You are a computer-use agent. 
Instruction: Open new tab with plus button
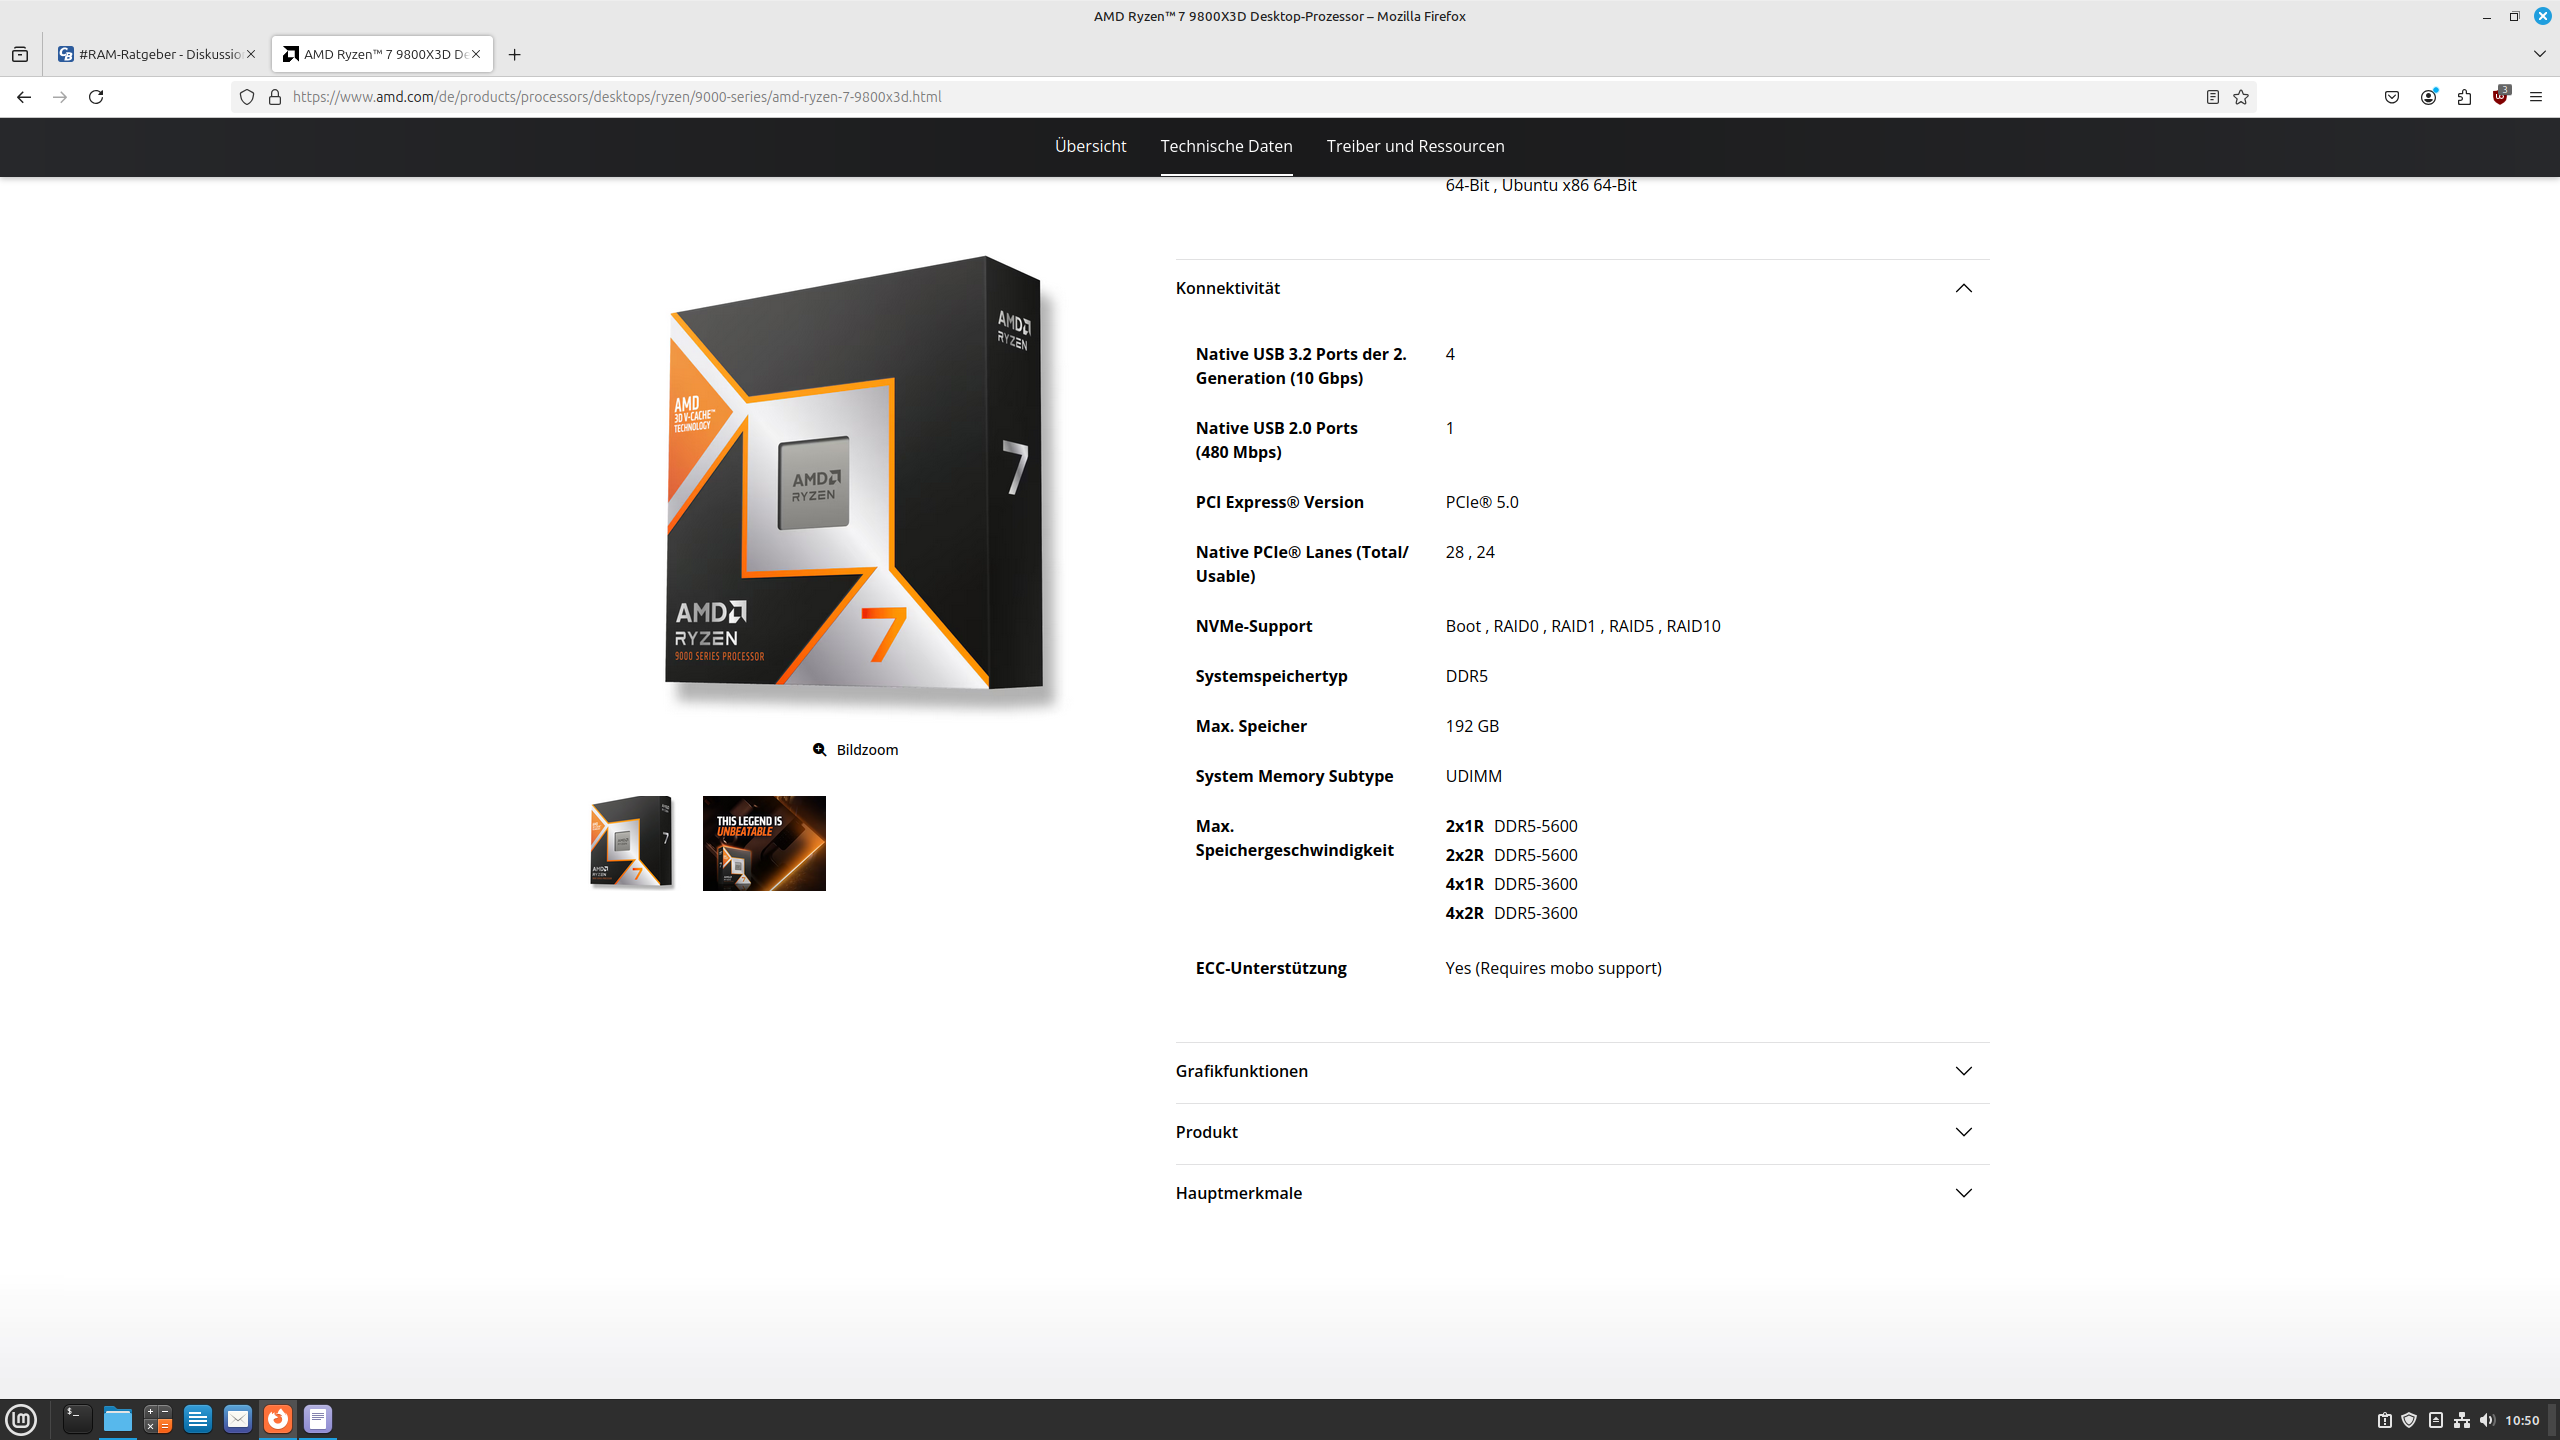514,55
